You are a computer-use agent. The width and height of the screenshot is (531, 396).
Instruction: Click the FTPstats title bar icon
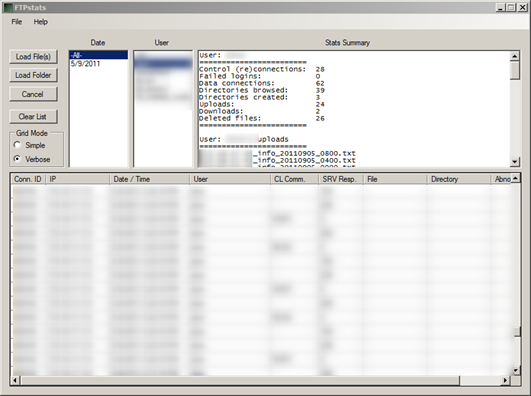(x=8, y=7)
